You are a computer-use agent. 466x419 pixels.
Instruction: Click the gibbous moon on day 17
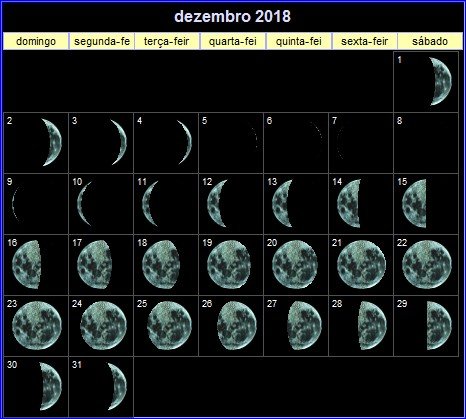click(94, 264)
